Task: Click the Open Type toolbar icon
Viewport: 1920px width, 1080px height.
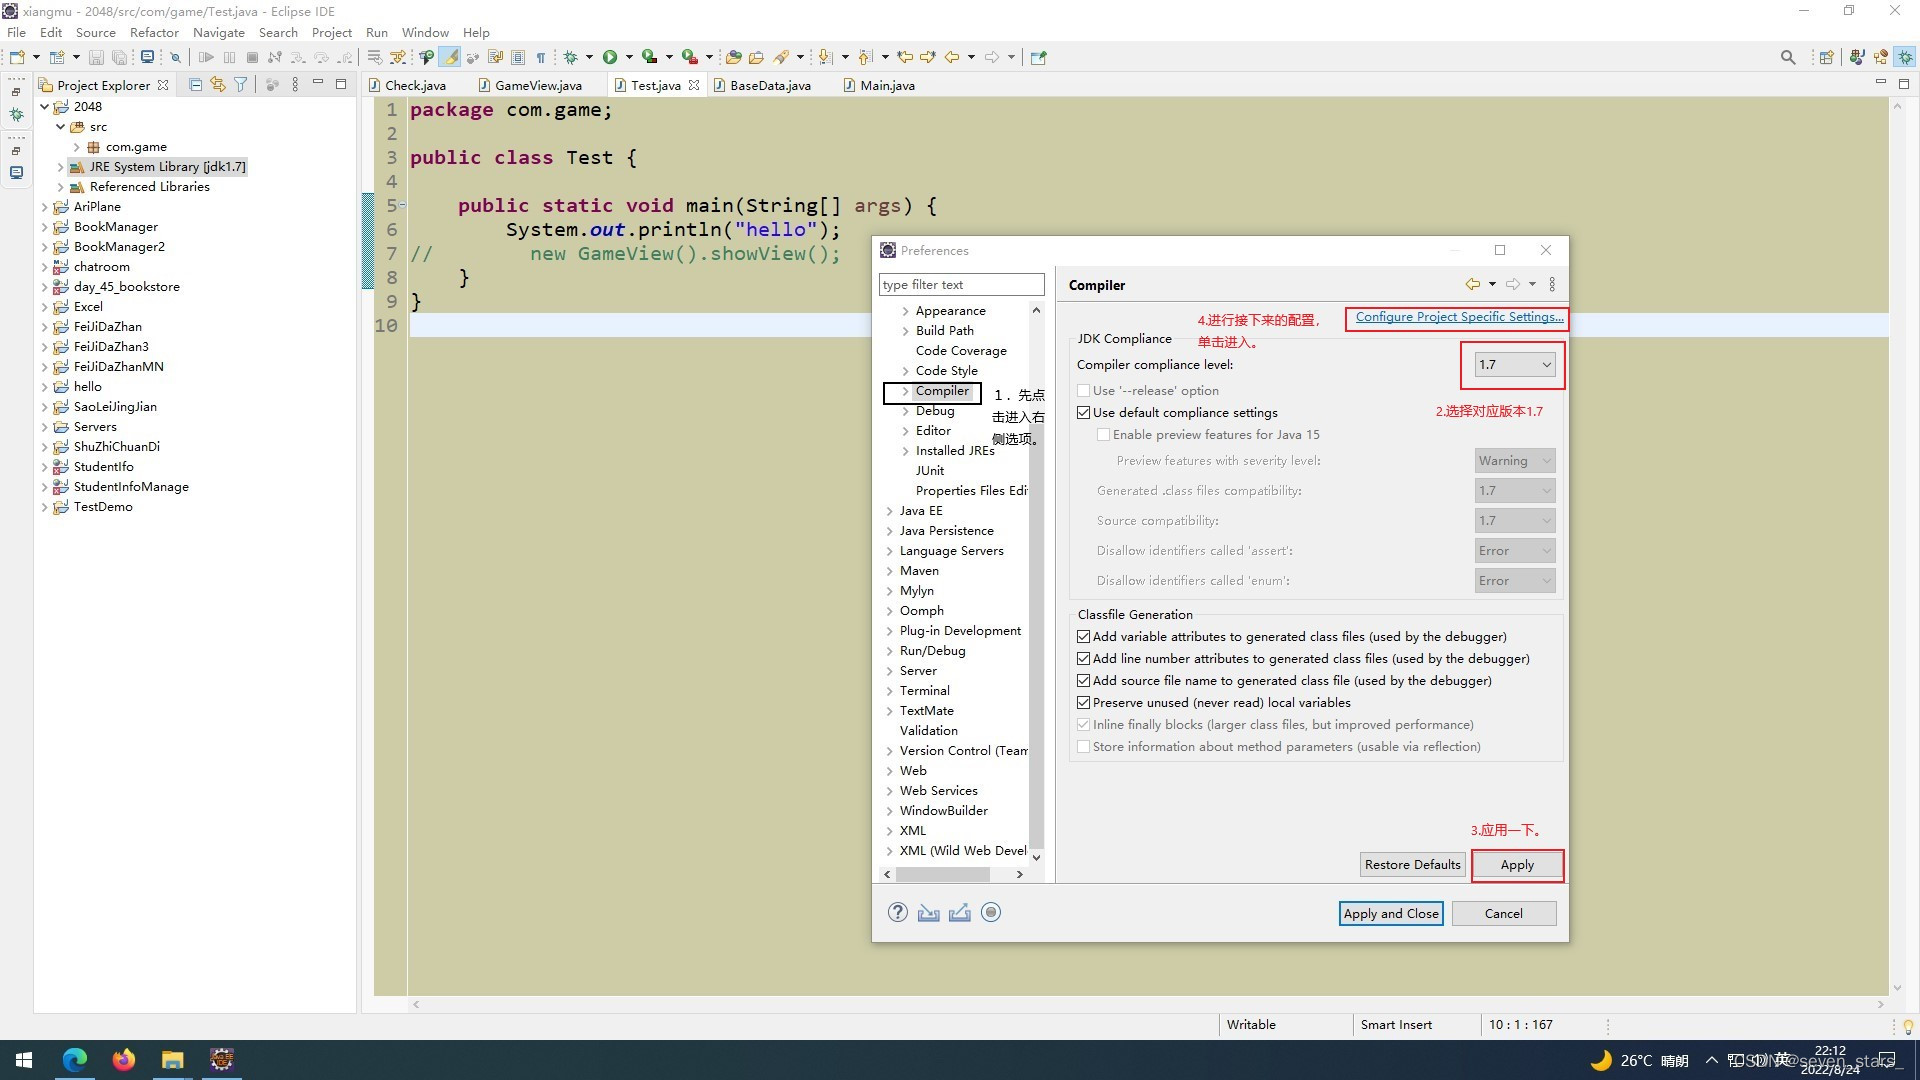Action: [x=732, y=57]
